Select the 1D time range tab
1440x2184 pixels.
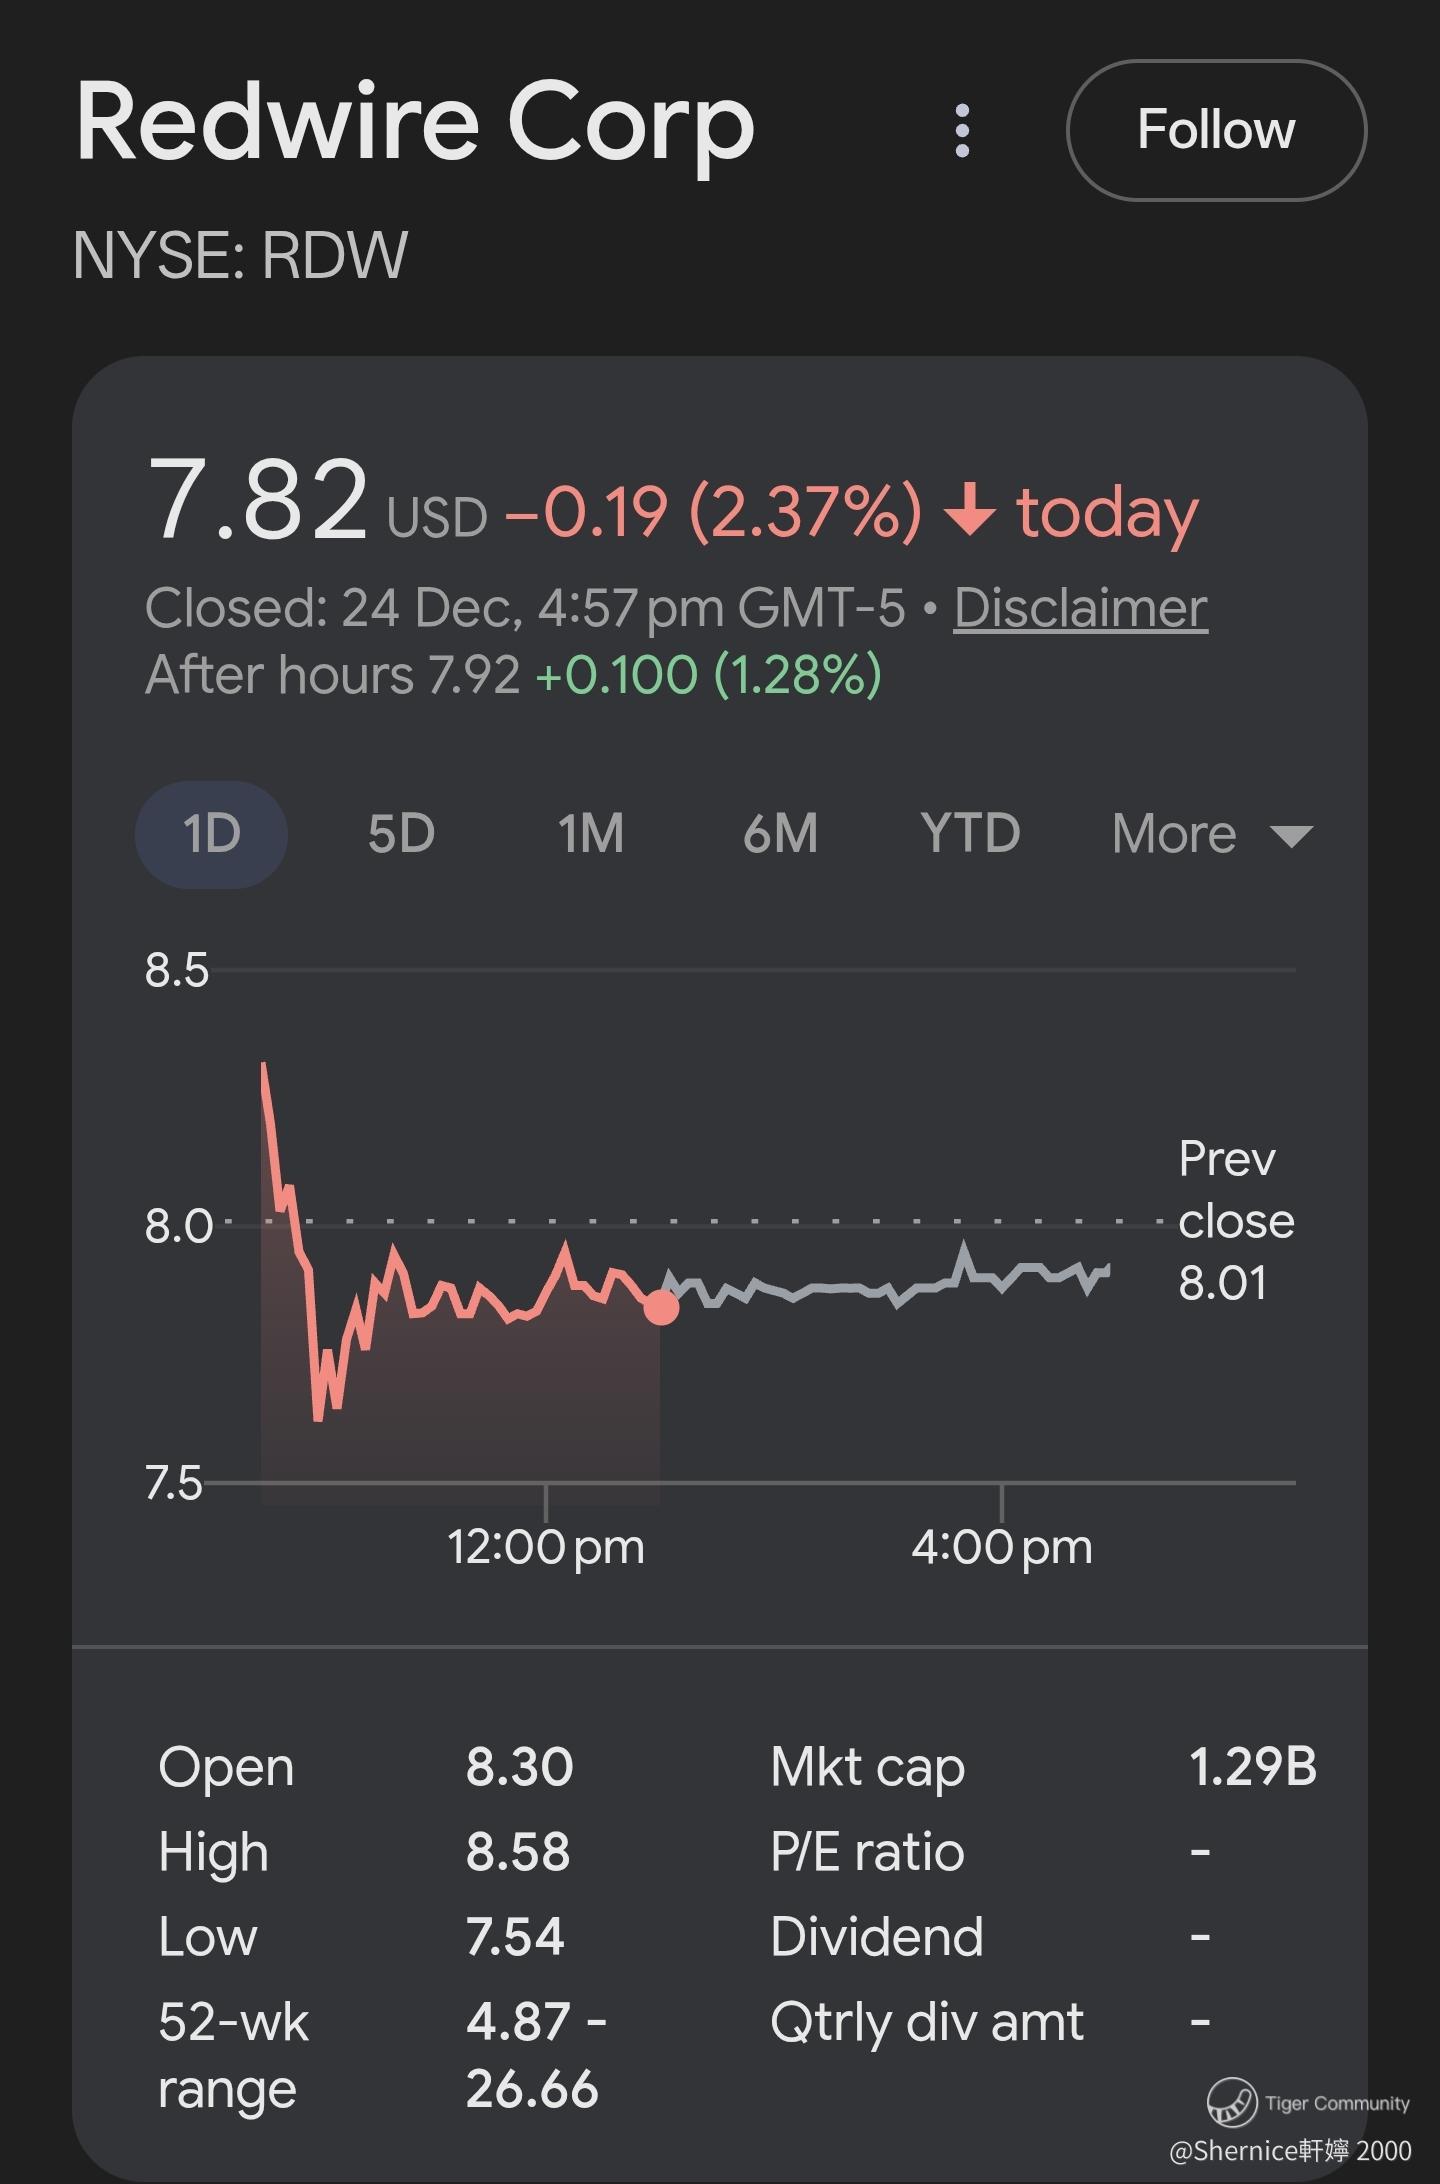click(x=211, y=834)
